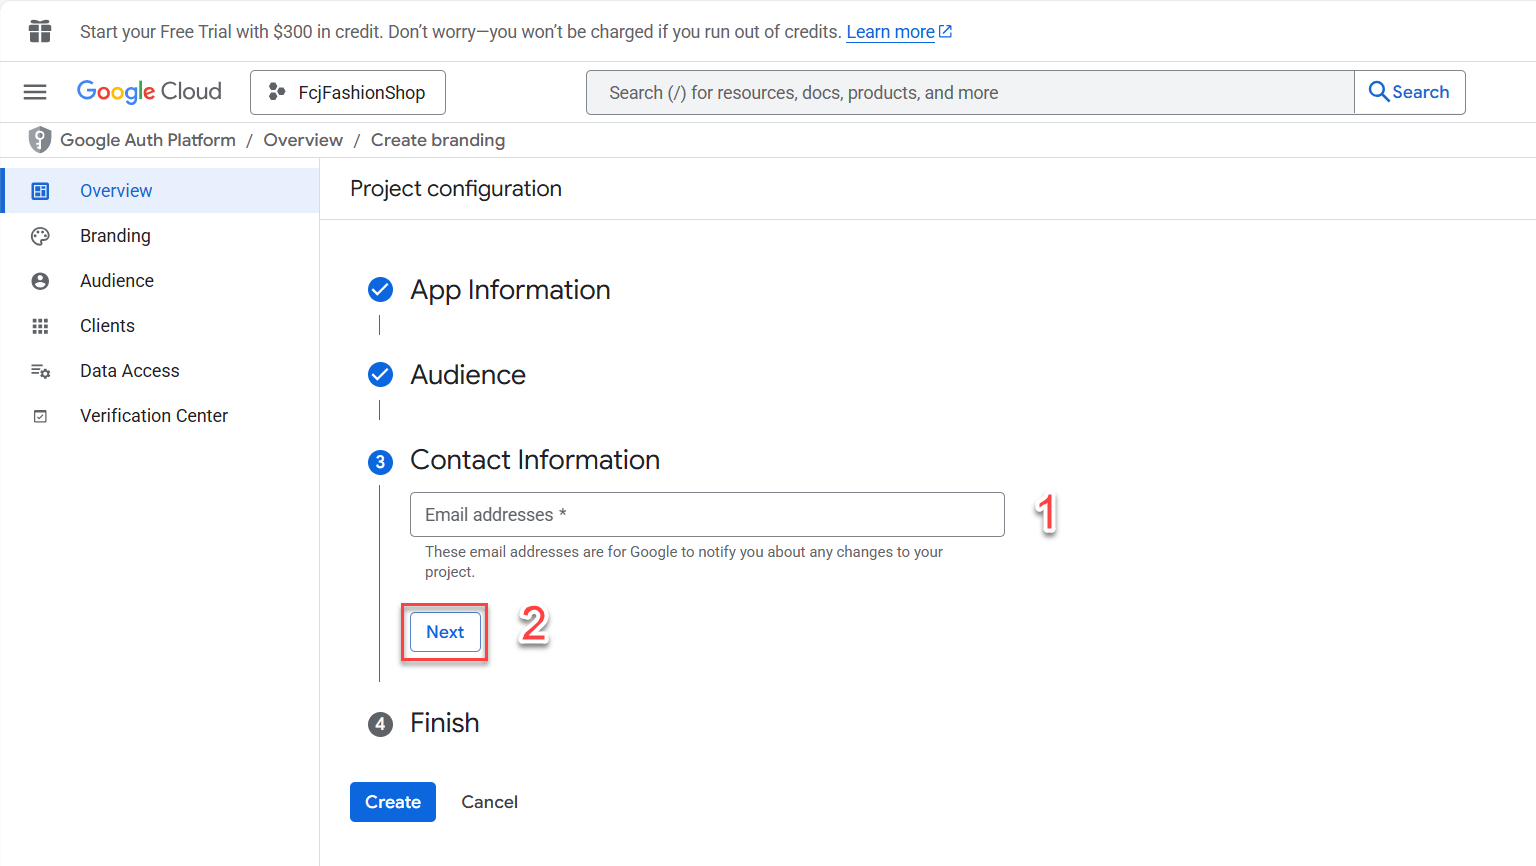Go to Google Auth Platform breadcrumb

click(x=148, y=140)
